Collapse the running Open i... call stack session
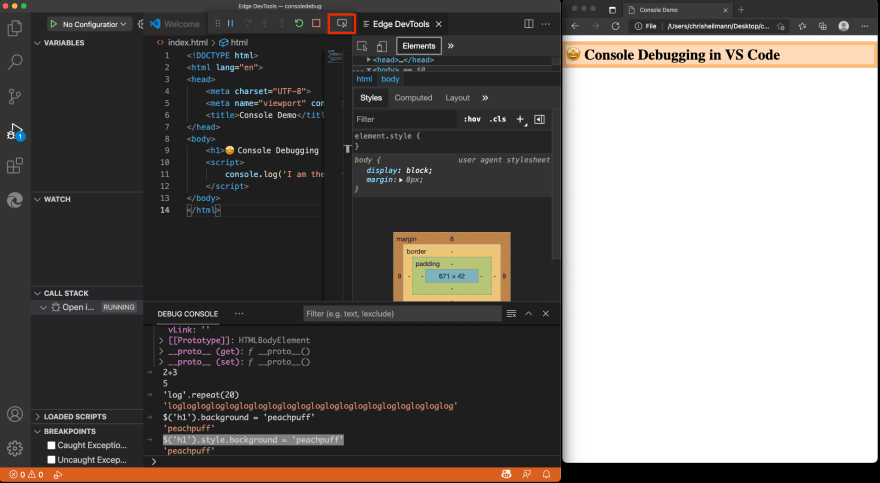Viewport: 880px width, 483px height. 43,307
